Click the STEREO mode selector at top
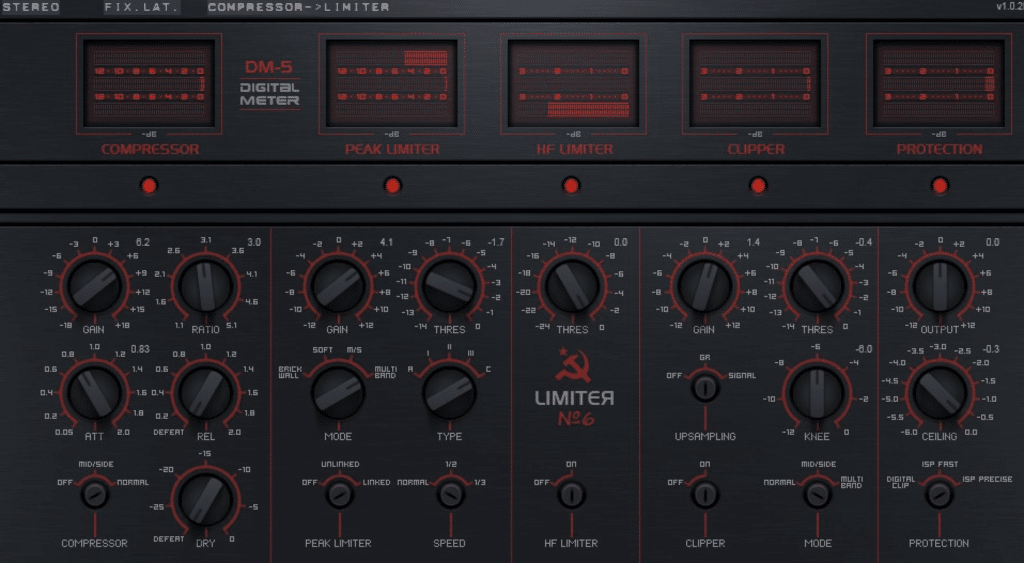1024x563 pixels. [31, 7]
